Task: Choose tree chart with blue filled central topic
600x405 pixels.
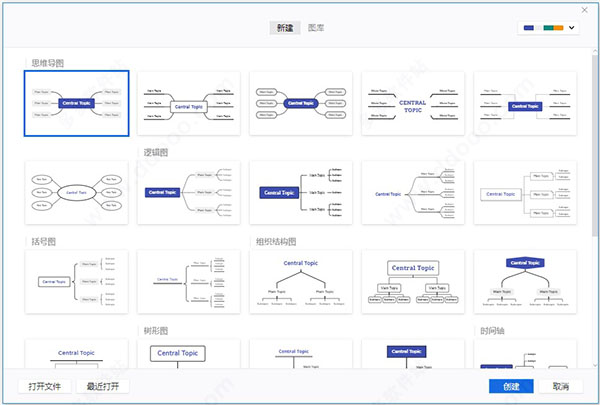Action: click(x=413, y=354)
